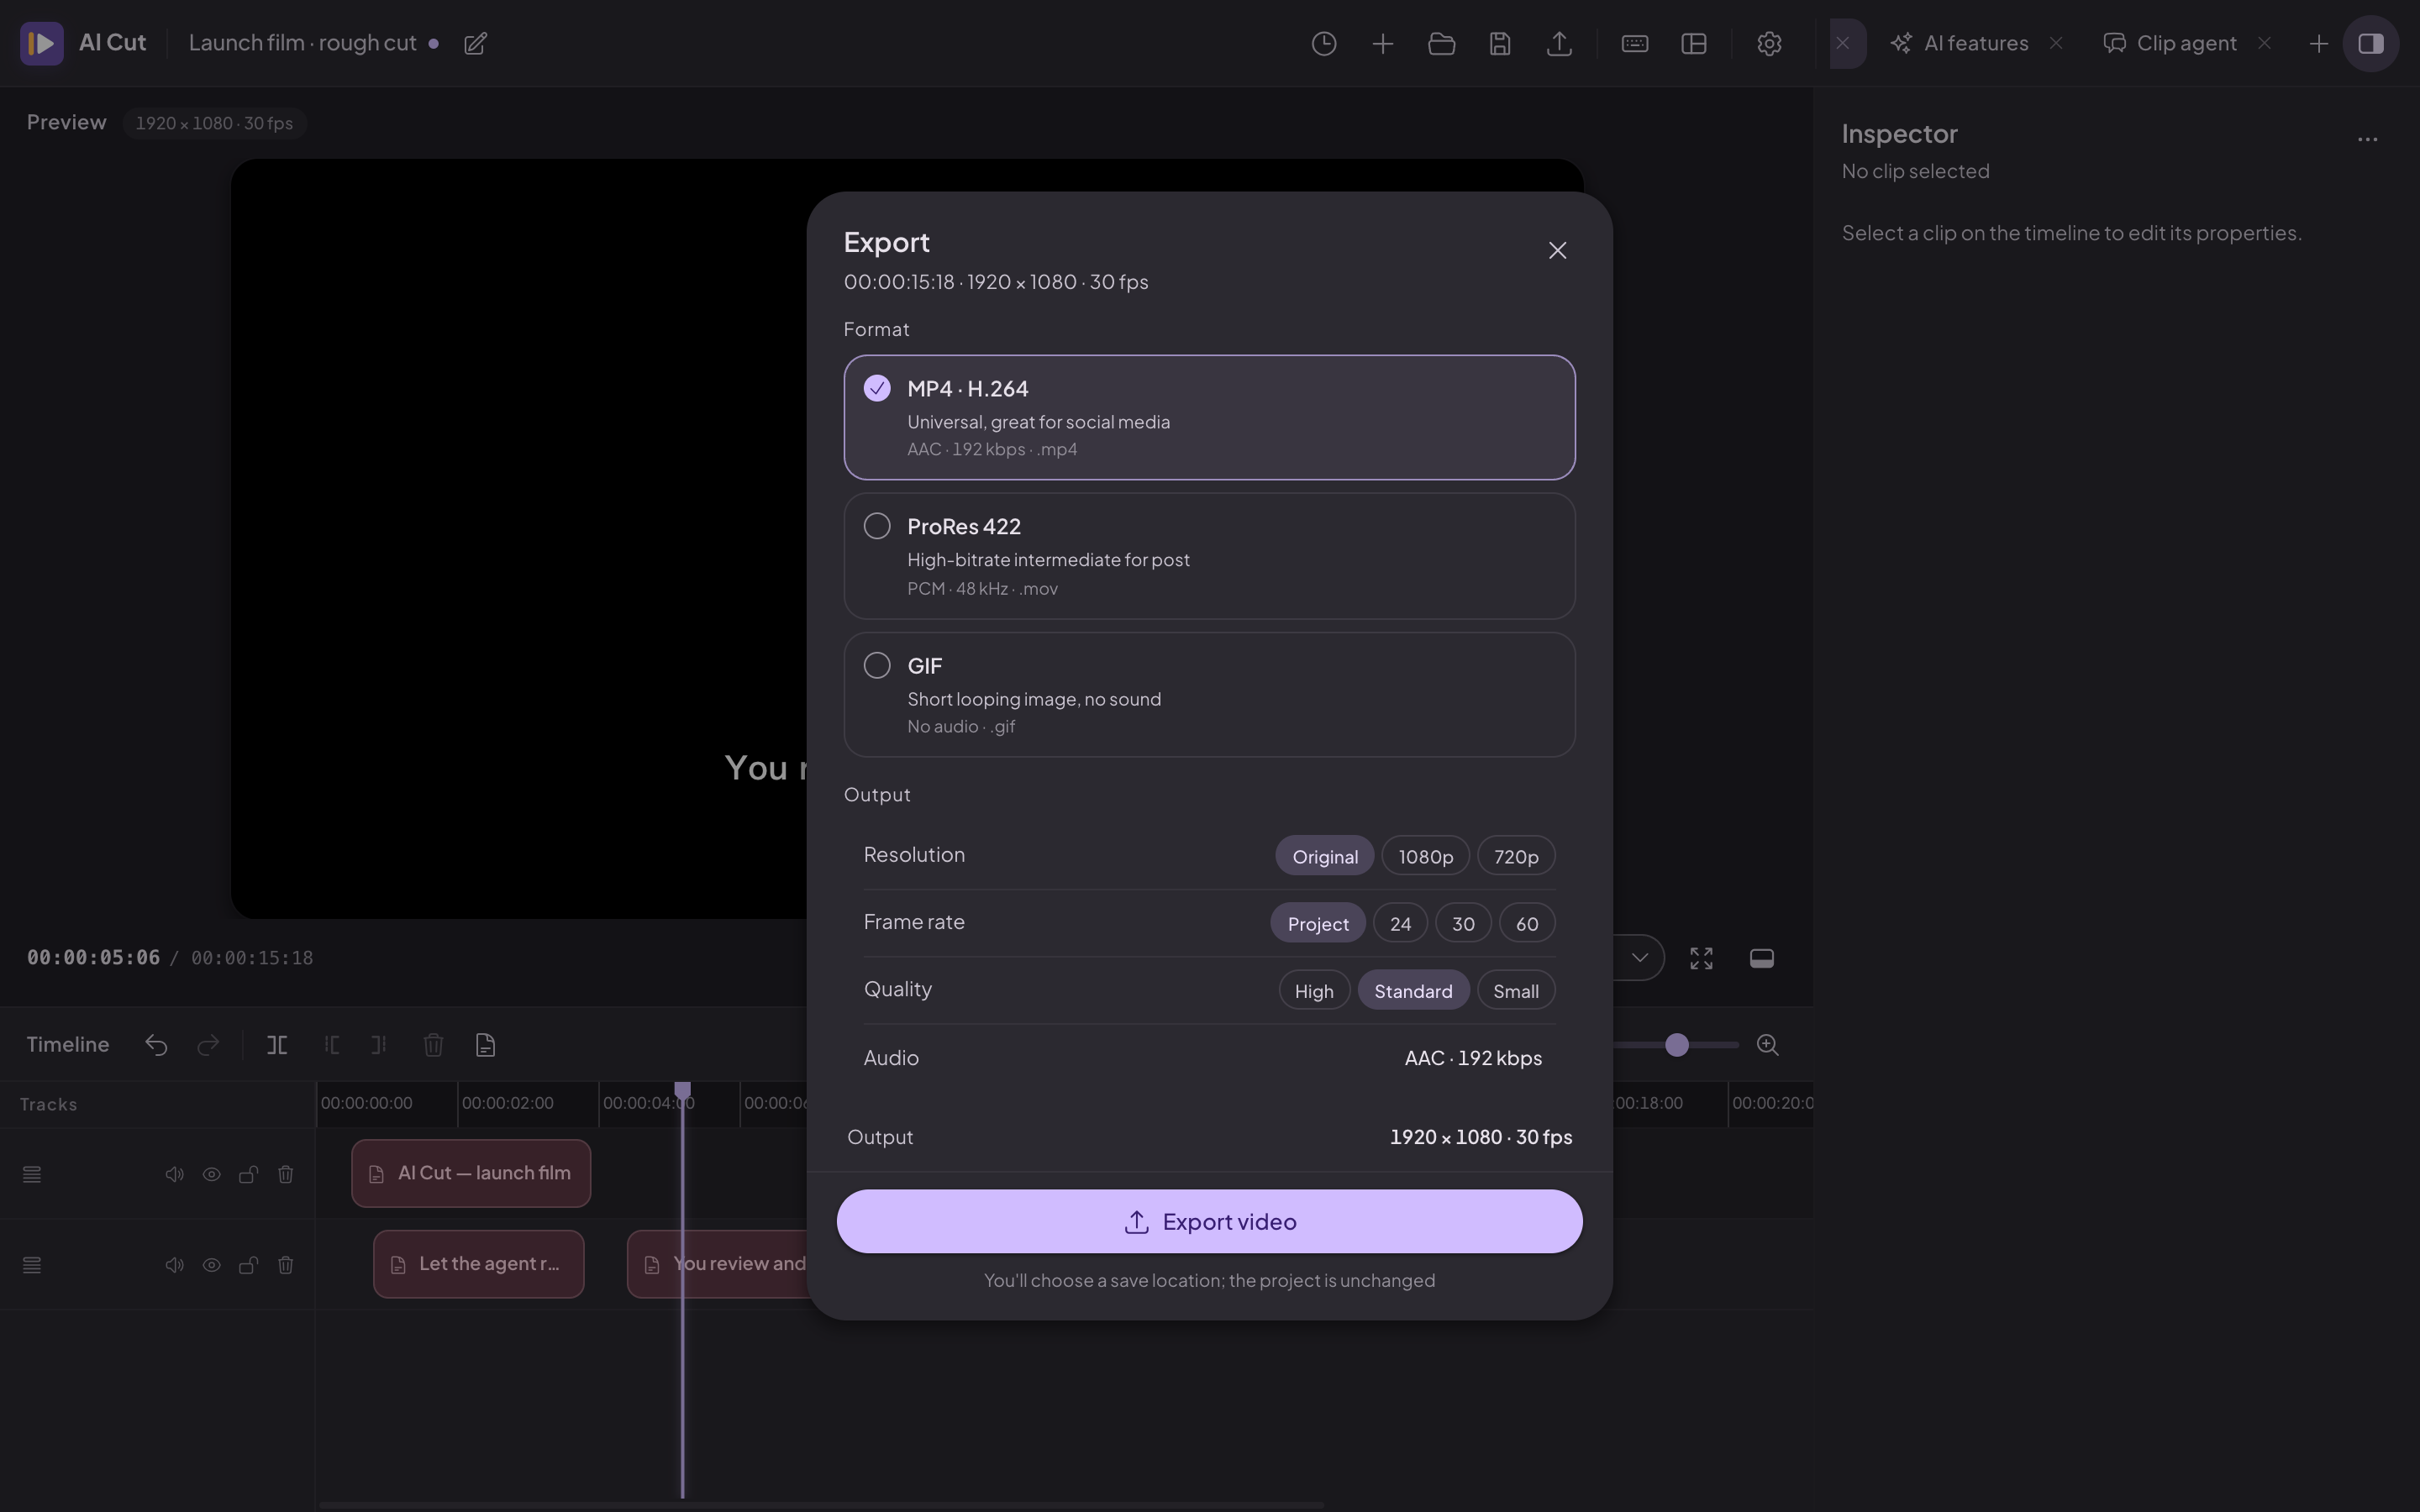Viewport: 2420px width, 1512px height.
Task: Switch to the AI features tab
Action: pos(1960,43)
